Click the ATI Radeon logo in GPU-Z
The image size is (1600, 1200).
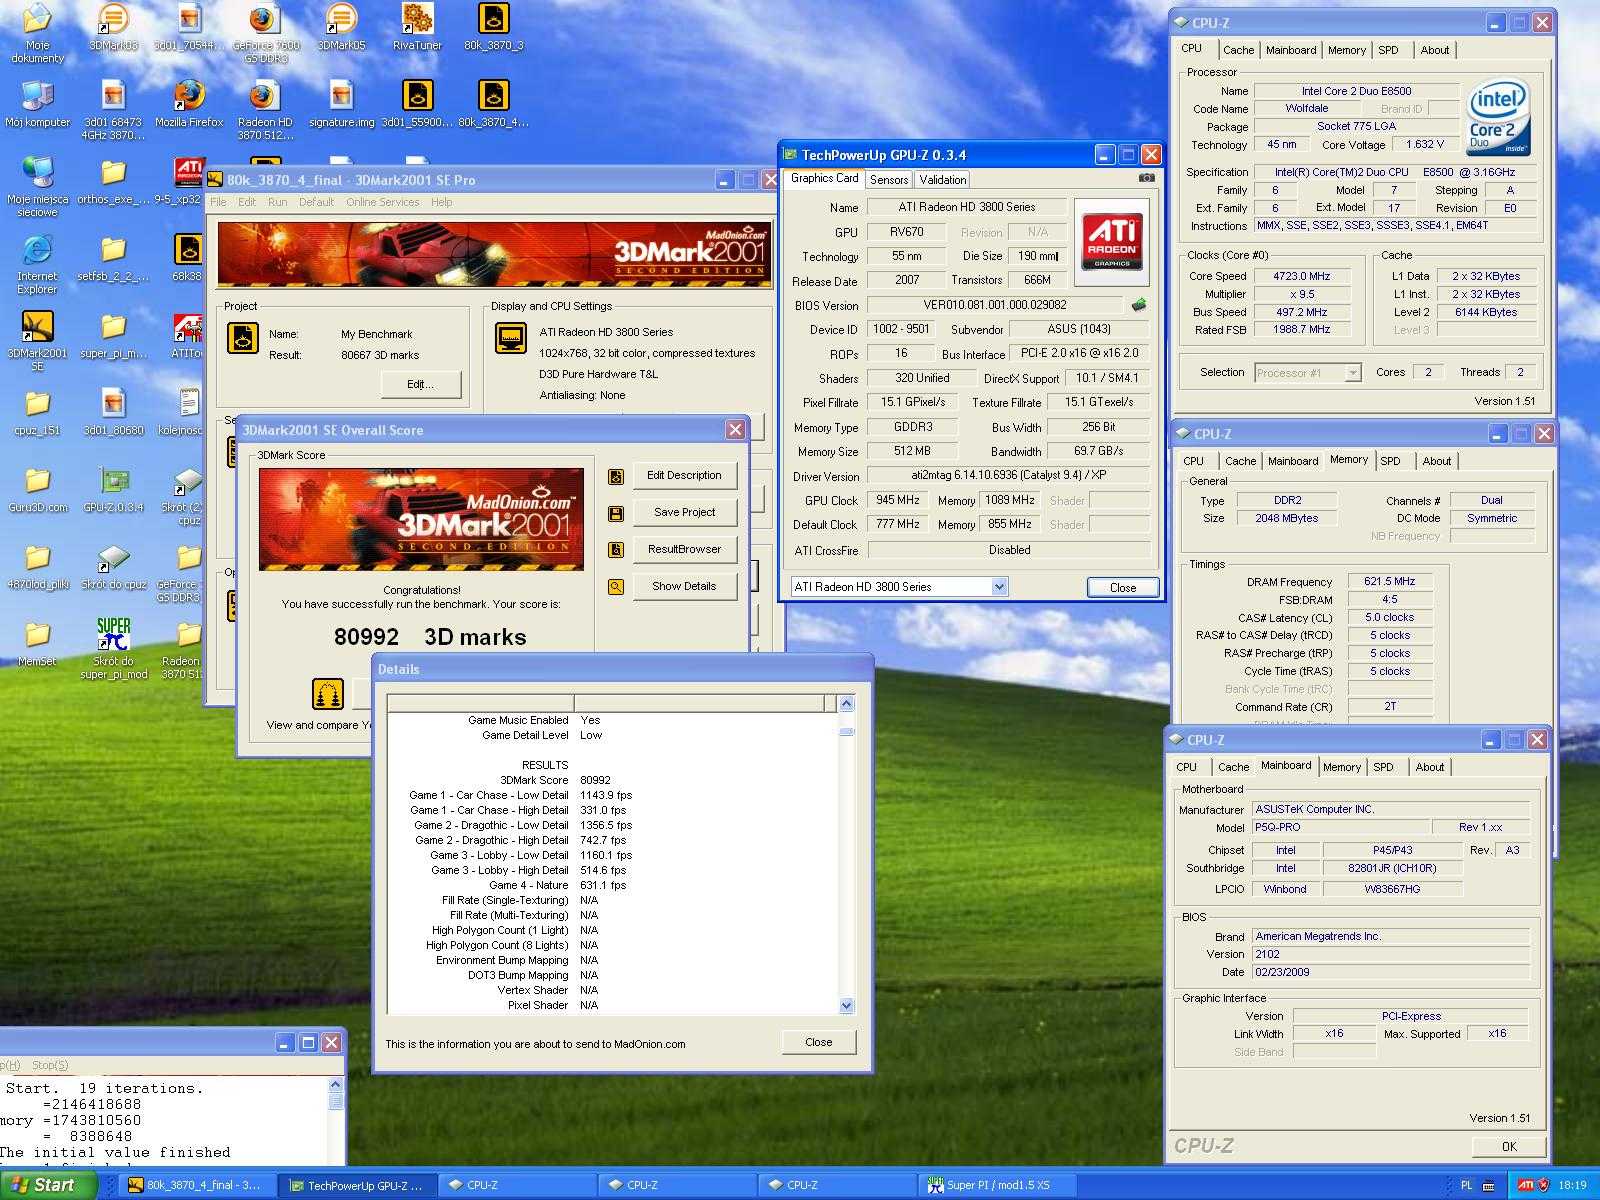[x=1112, y=242]
